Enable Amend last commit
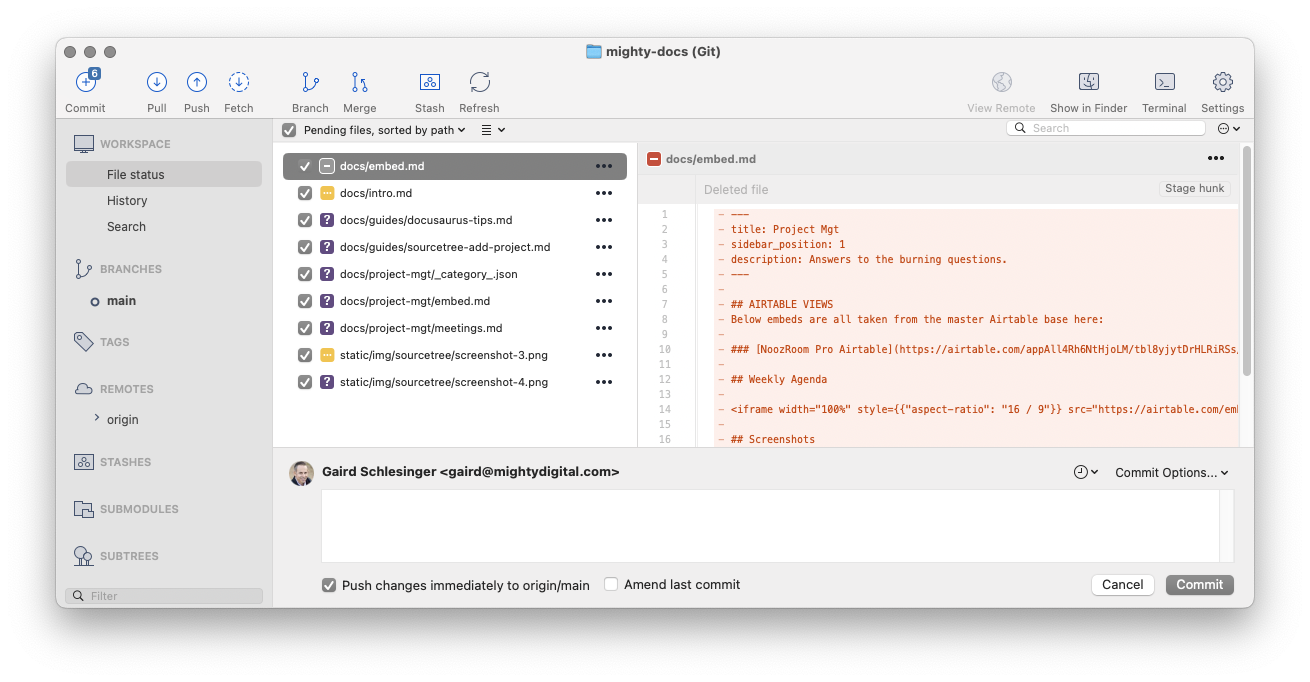1310x682 pixels. 611,585
